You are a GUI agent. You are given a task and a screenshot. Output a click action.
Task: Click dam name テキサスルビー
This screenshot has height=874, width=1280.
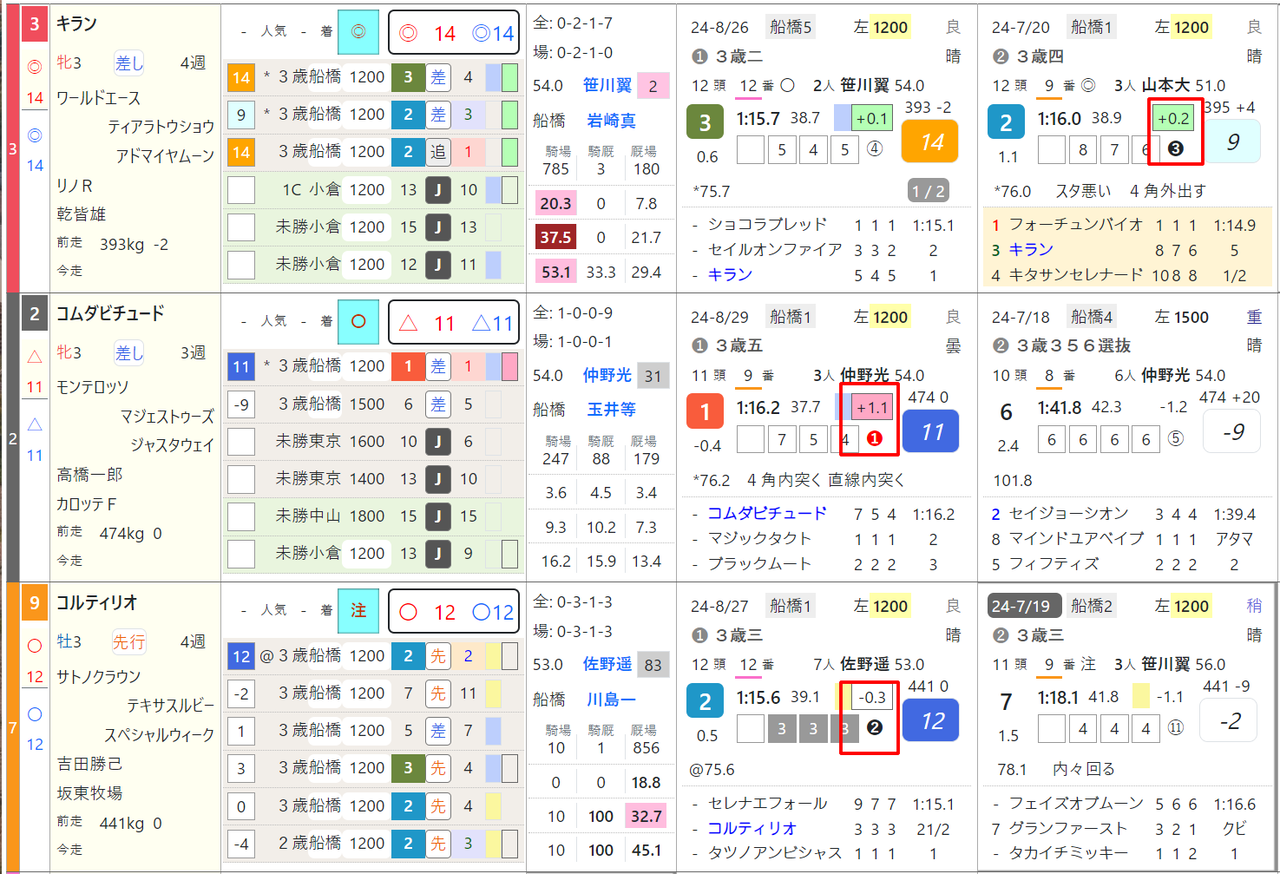170,706
